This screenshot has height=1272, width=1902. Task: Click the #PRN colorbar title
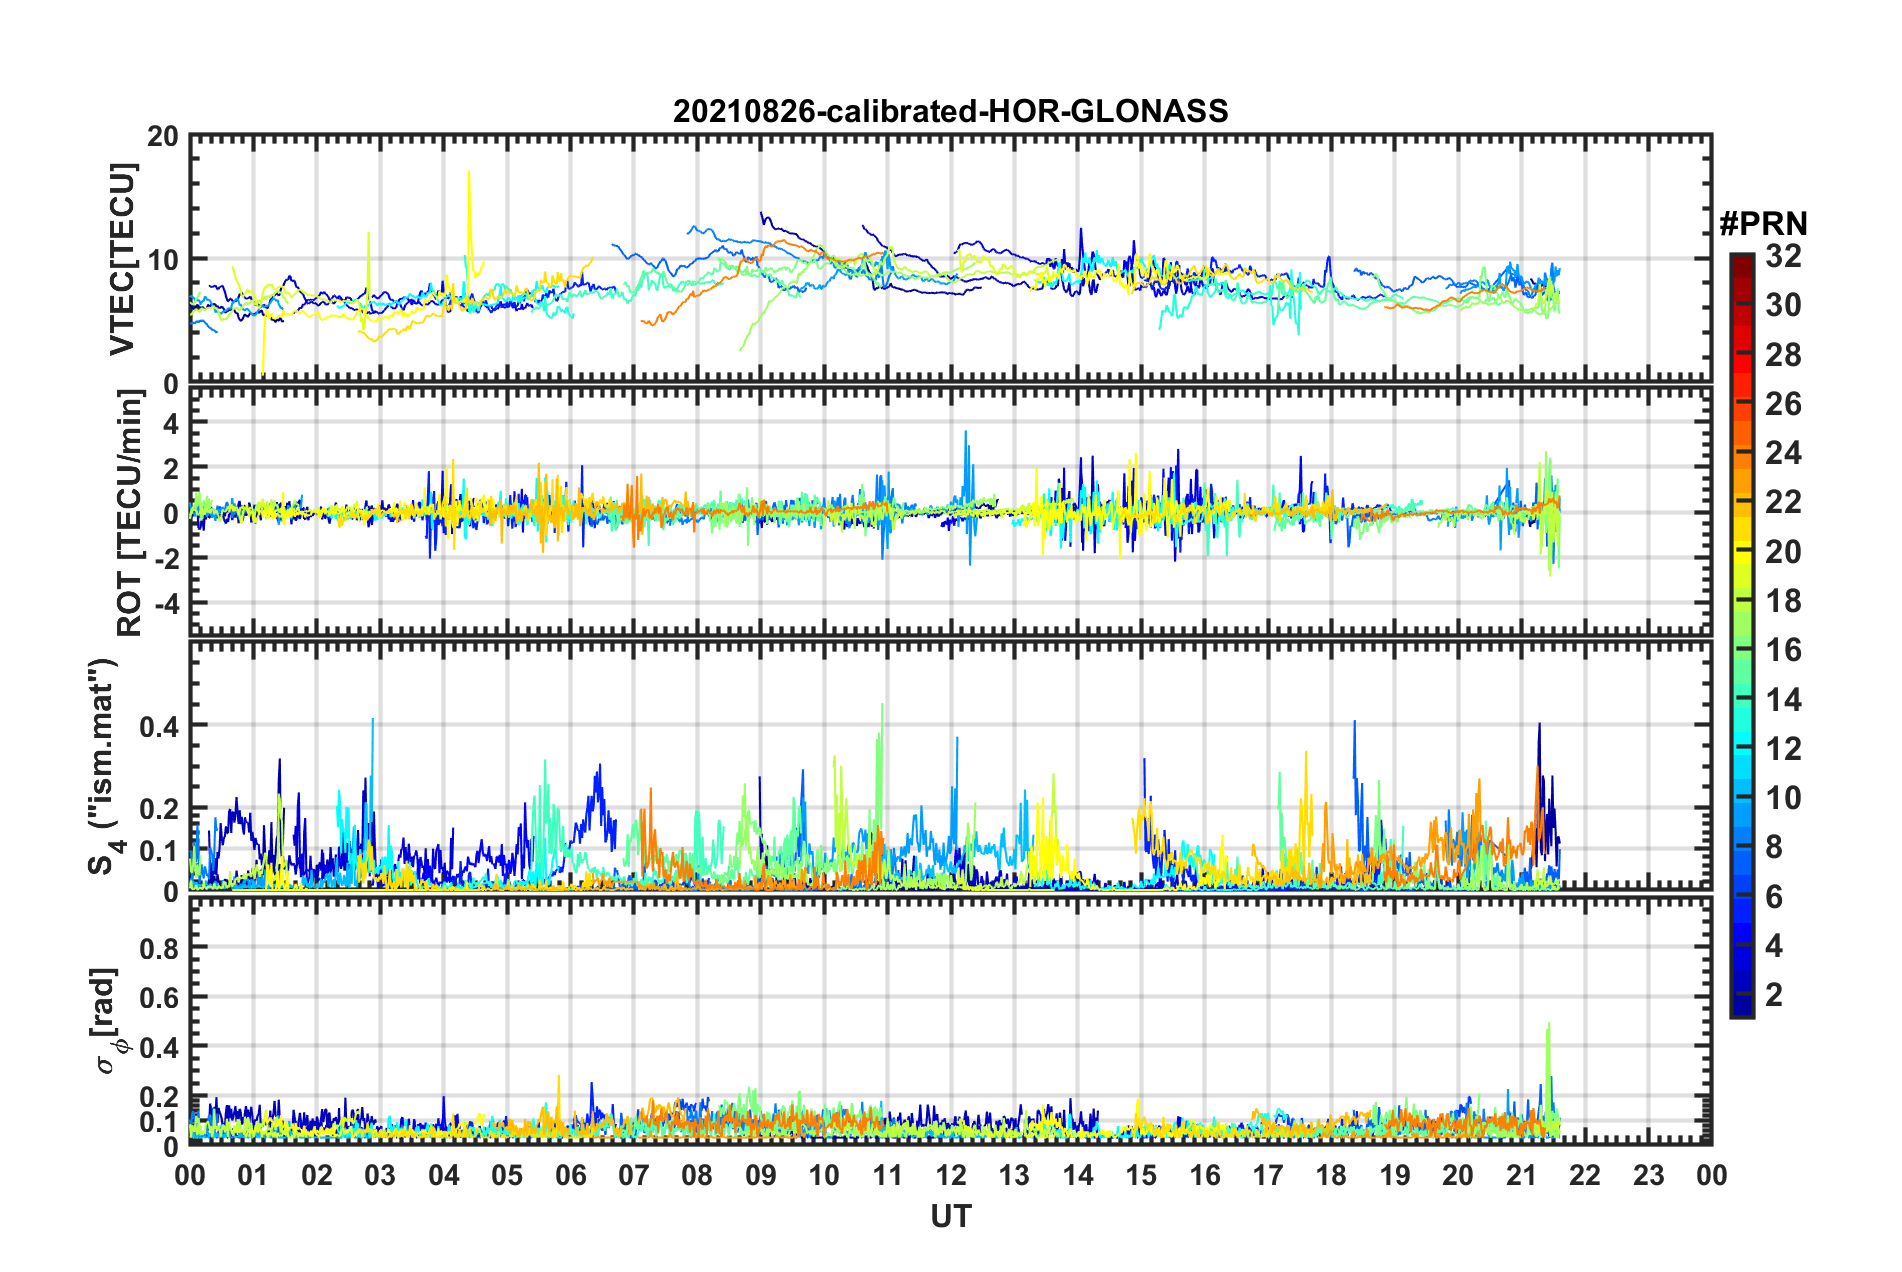1762,224
